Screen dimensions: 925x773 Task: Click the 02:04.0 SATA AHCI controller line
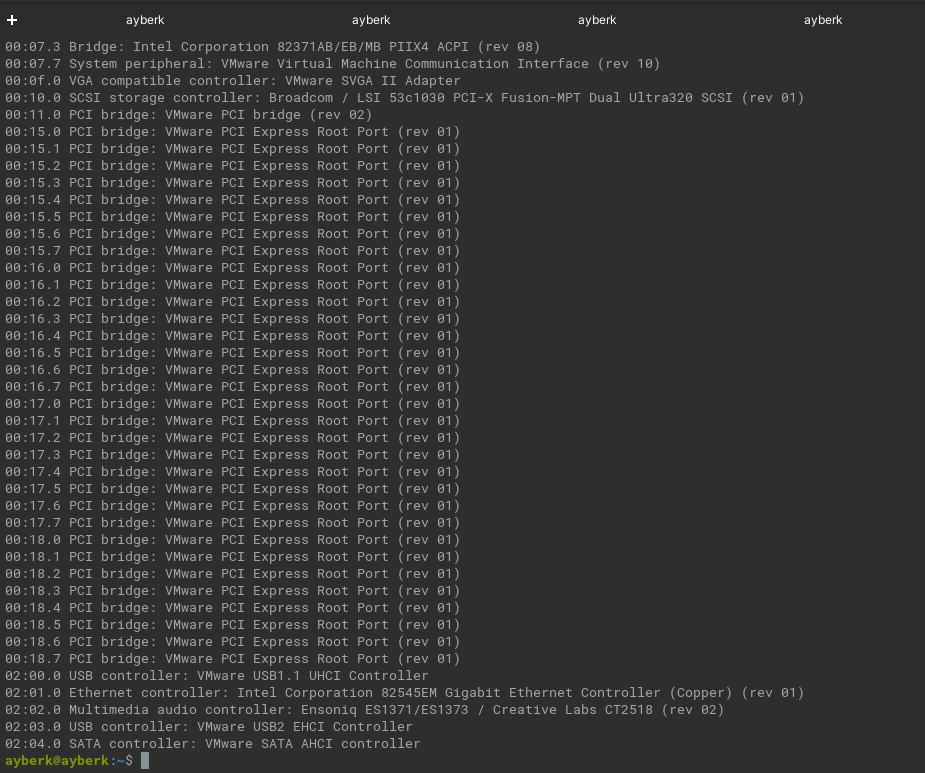tap(213, 744)
